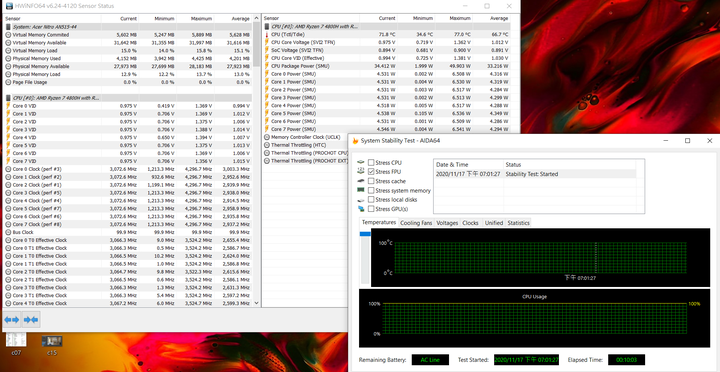Click the monitor icon beside Stress GPU(s)
720x372 pixels.
coord(361,209)
